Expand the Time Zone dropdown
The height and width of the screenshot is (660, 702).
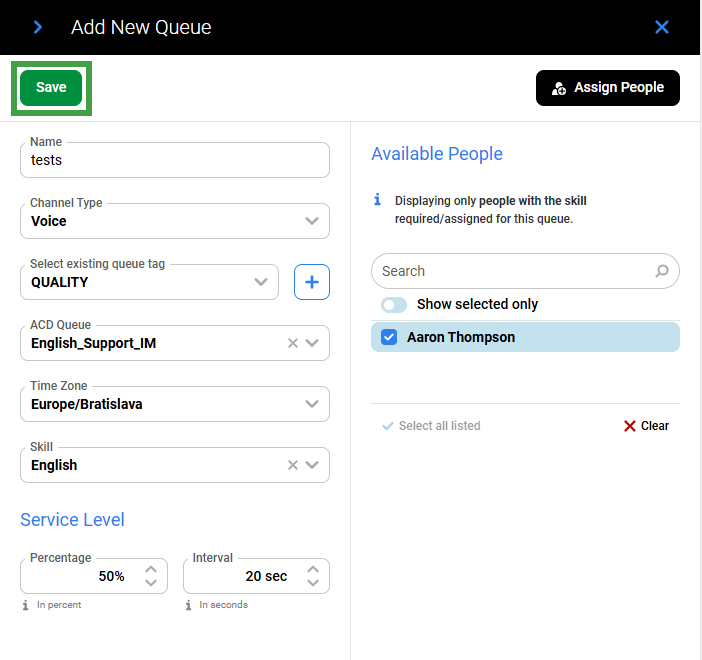pyautogui.click(x=312, y=404)
